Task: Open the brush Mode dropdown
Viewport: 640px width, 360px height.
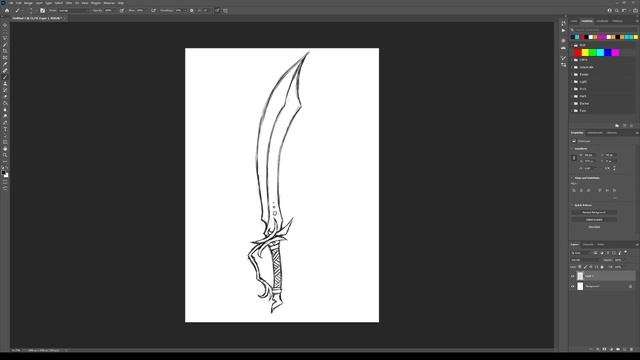Action: click(73, 11)
